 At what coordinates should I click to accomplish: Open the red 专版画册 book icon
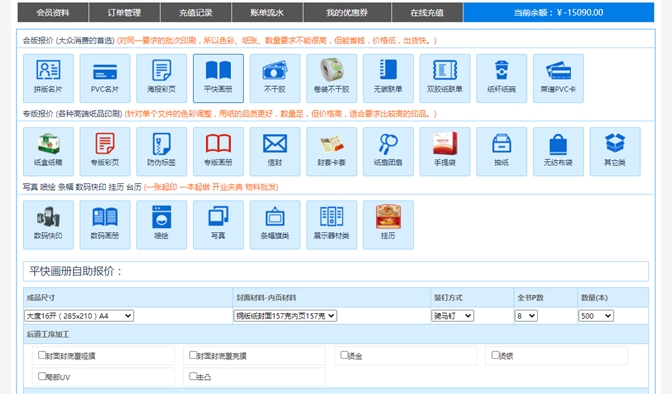coord(218,152)
